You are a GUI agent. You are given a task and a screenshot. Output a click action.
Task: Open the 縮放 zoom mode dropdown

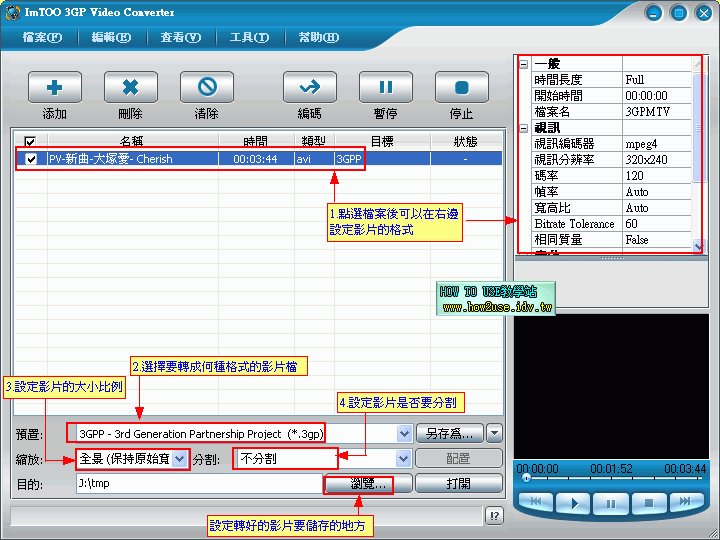pyautogui.click(x=180, y=458)
